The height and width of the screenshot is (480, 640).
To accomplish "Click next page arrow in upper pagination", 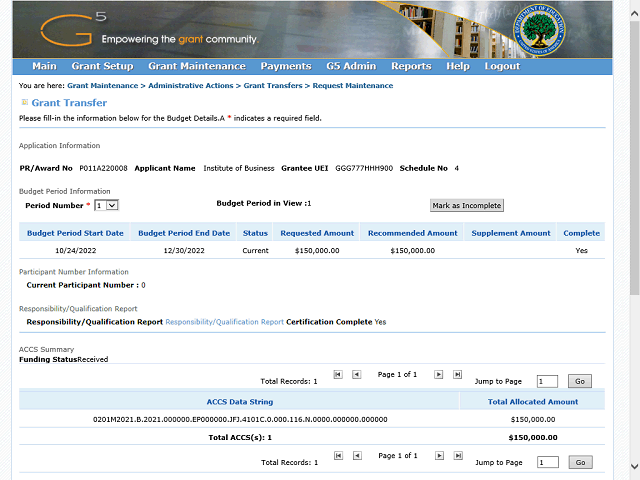I will (439, 374).
